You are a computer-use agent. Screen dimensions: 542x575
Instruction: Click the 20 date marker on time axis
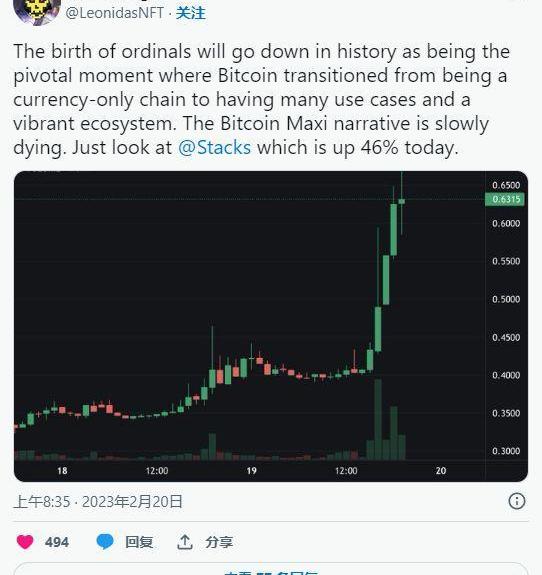click(441, 470)
